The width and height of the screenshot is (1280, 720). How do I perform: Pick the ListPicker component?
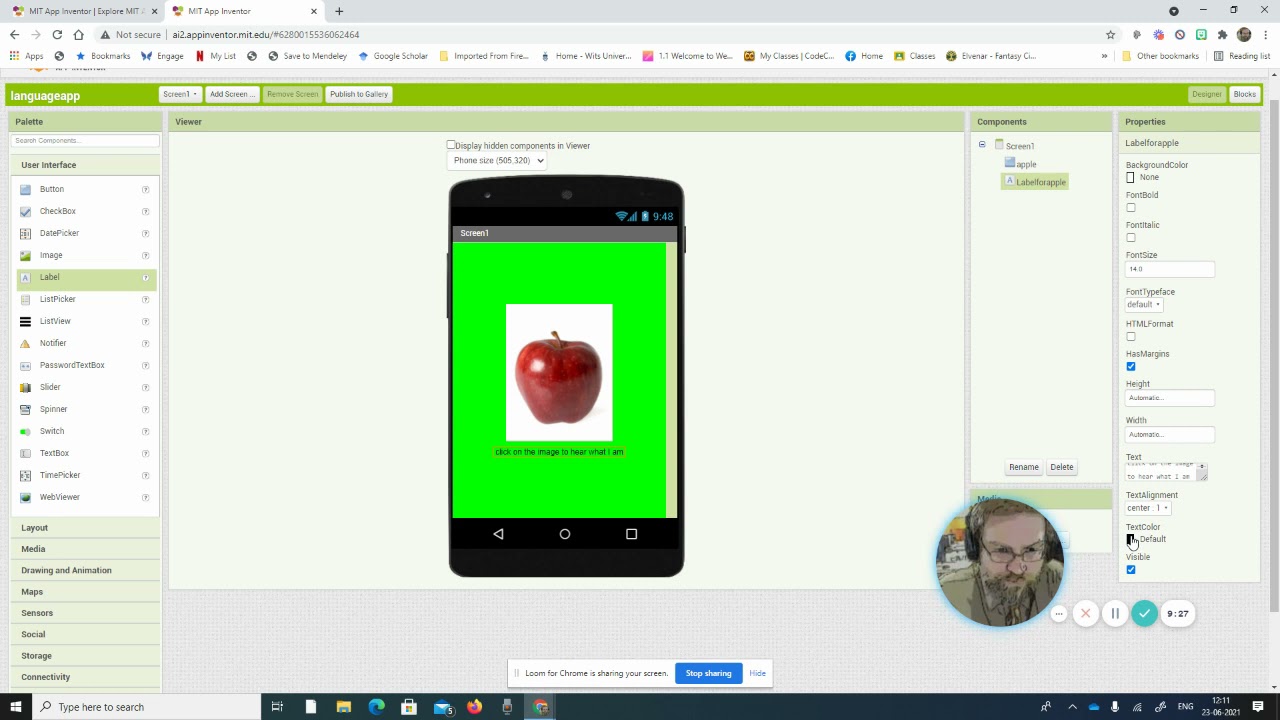click(x=57, y=299)
